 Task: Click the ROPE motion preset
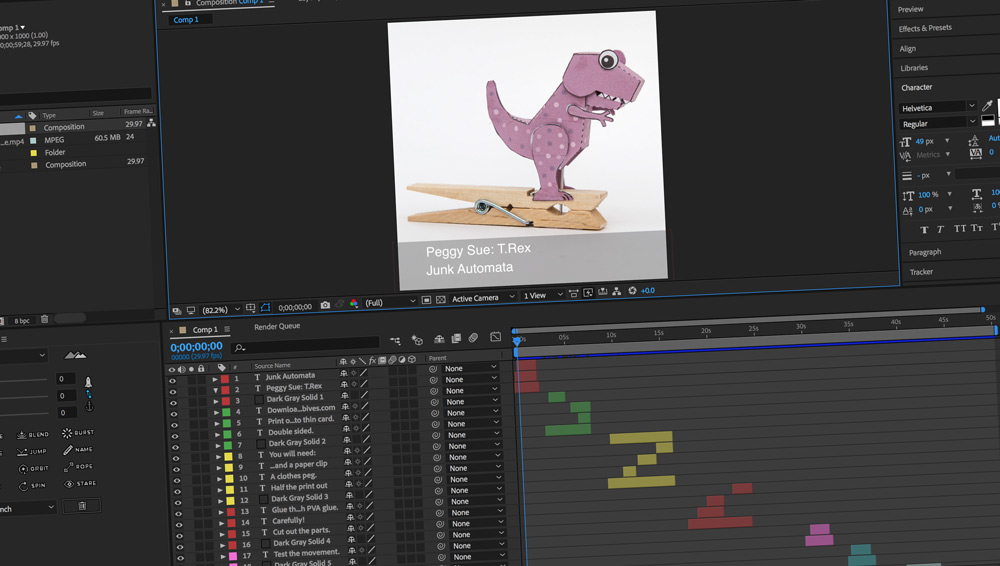click(x=78, y=466)
